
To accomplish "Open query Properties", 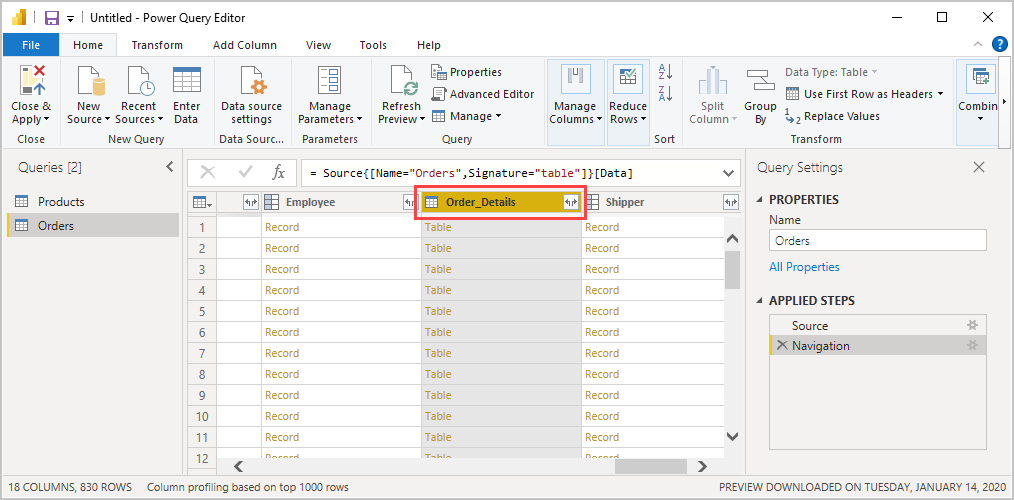I will tap(467, 72).
